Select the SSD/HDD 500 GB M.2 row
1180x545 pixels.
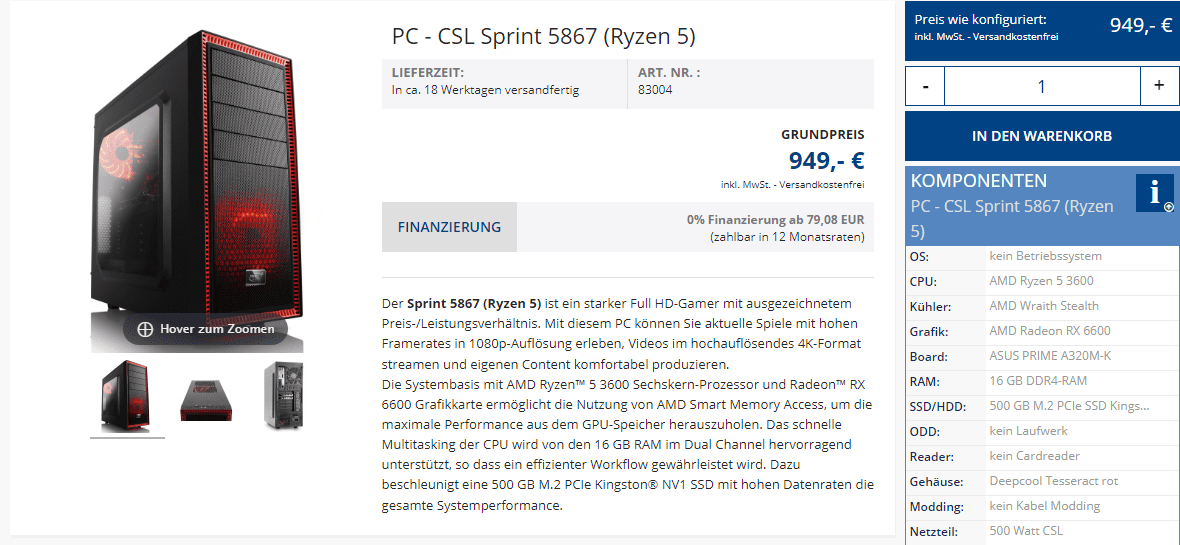tap(1041, 406)
